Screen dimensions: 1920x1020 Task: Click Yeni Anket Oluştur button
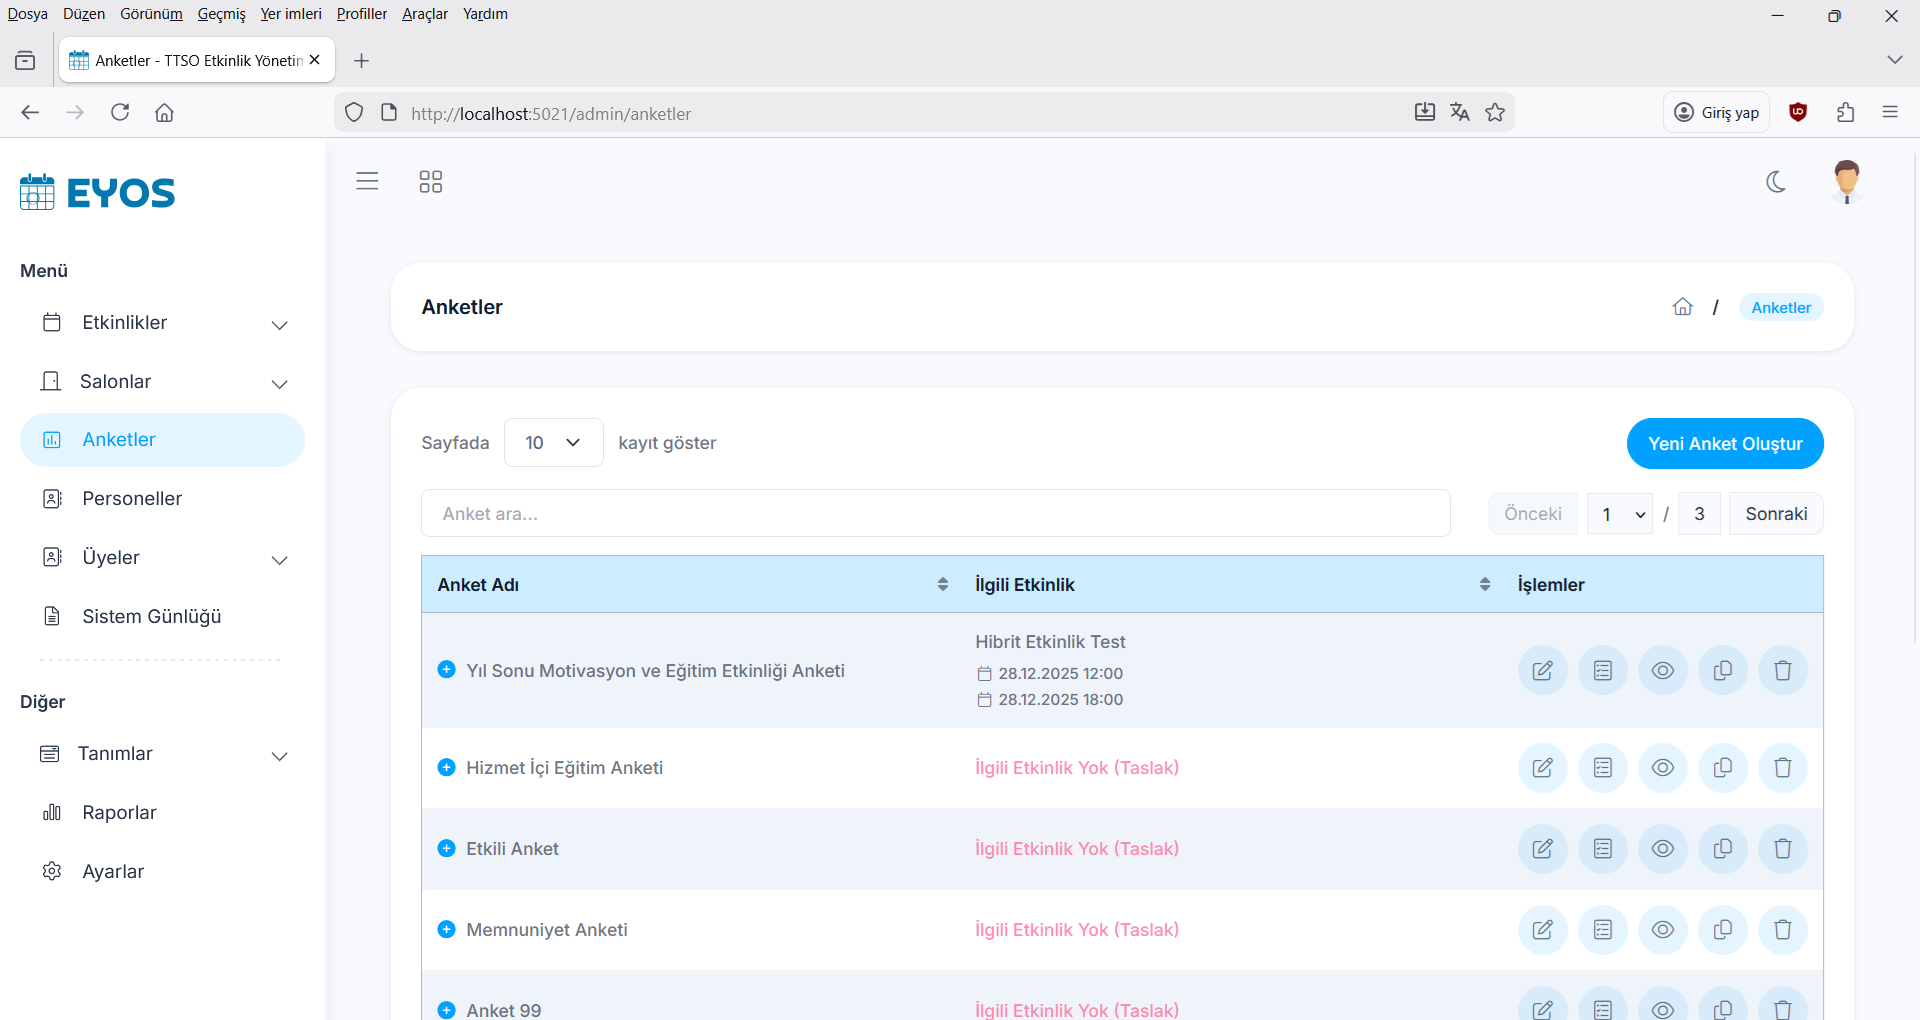1724,444
